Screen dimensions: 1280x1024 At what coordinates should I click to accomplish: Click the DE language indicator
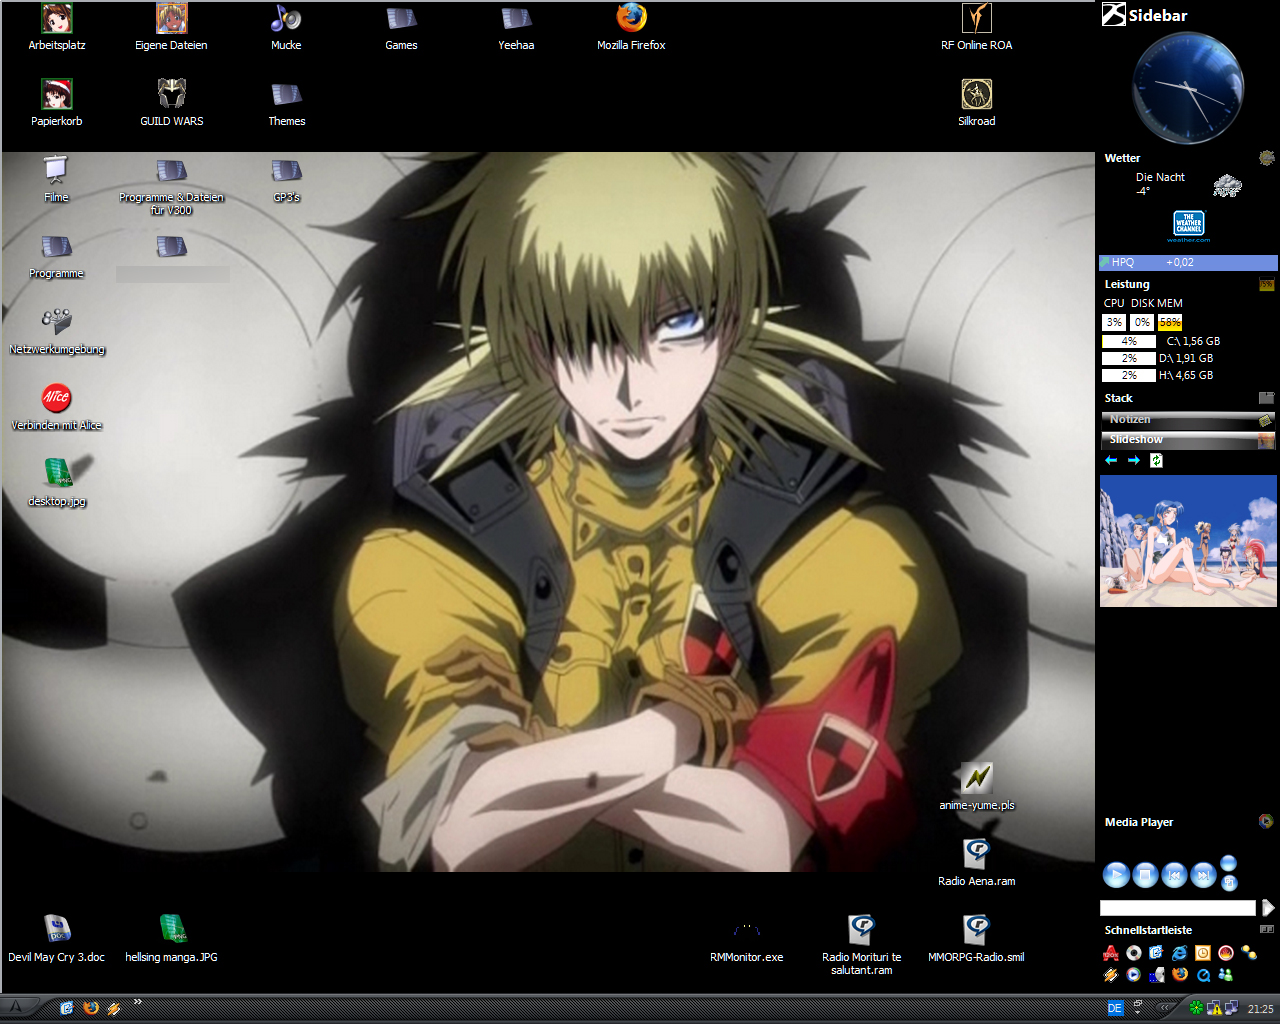1115,1008
